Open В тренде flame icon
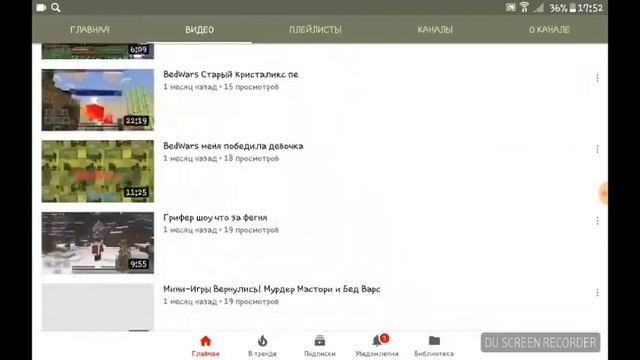The image size is (640, 360). pyautogui.click(x=262, y=345)
